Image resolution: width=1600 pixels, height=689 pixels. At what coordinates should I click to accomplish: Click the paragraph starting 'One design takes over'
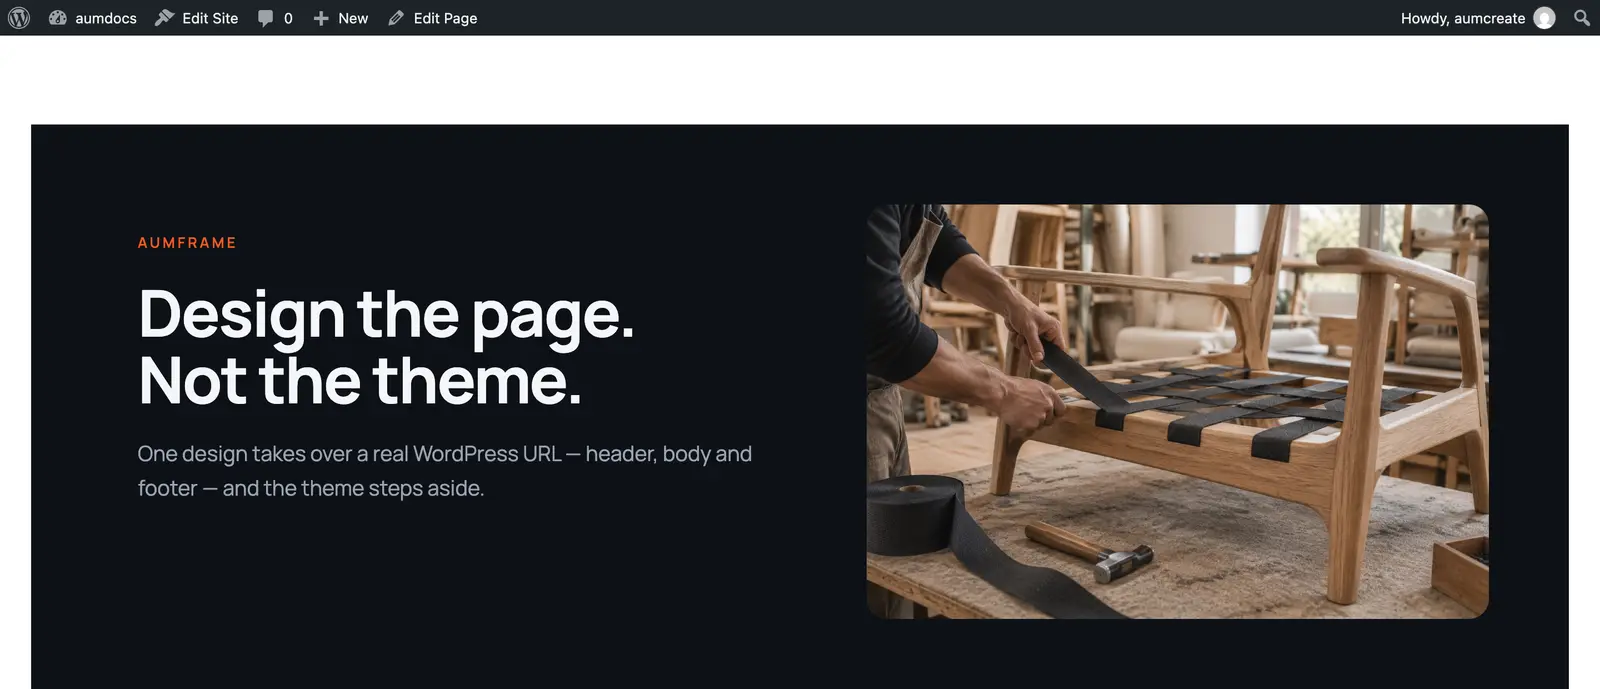[x=445, y=471]
